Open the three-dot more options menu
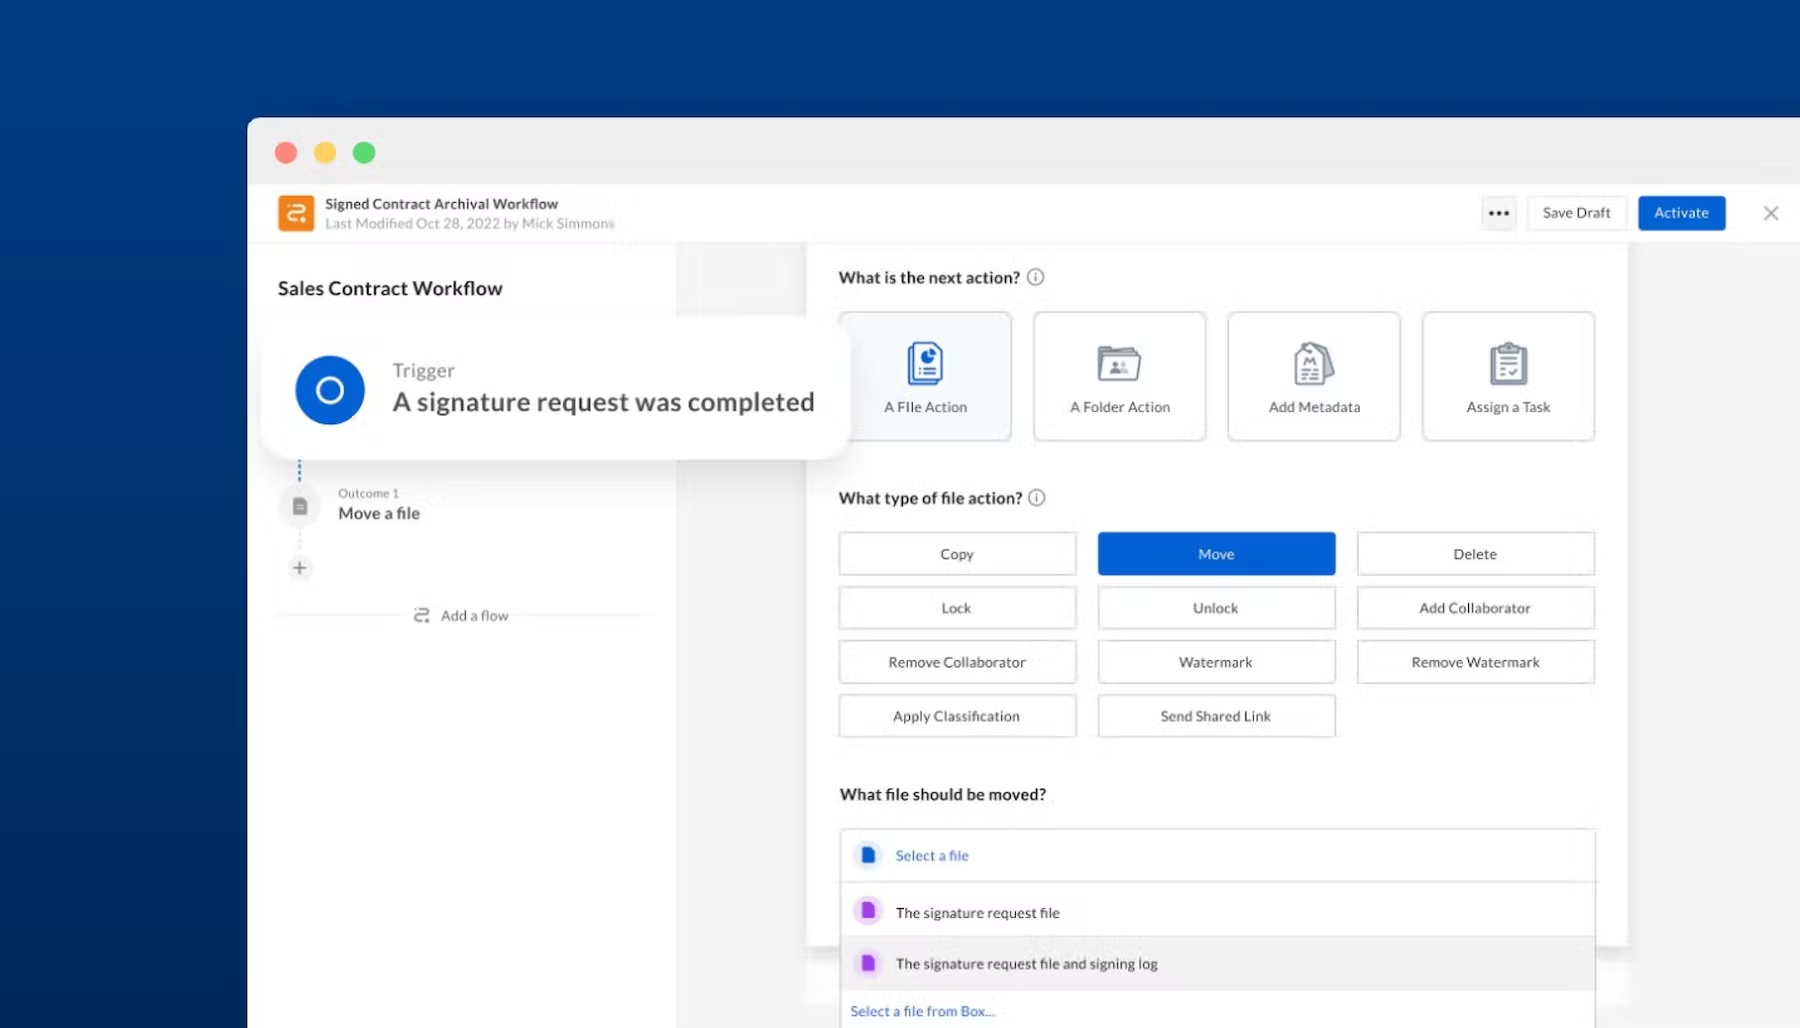Viewport: 1800px width, 1028px height. click(1498, 213)
